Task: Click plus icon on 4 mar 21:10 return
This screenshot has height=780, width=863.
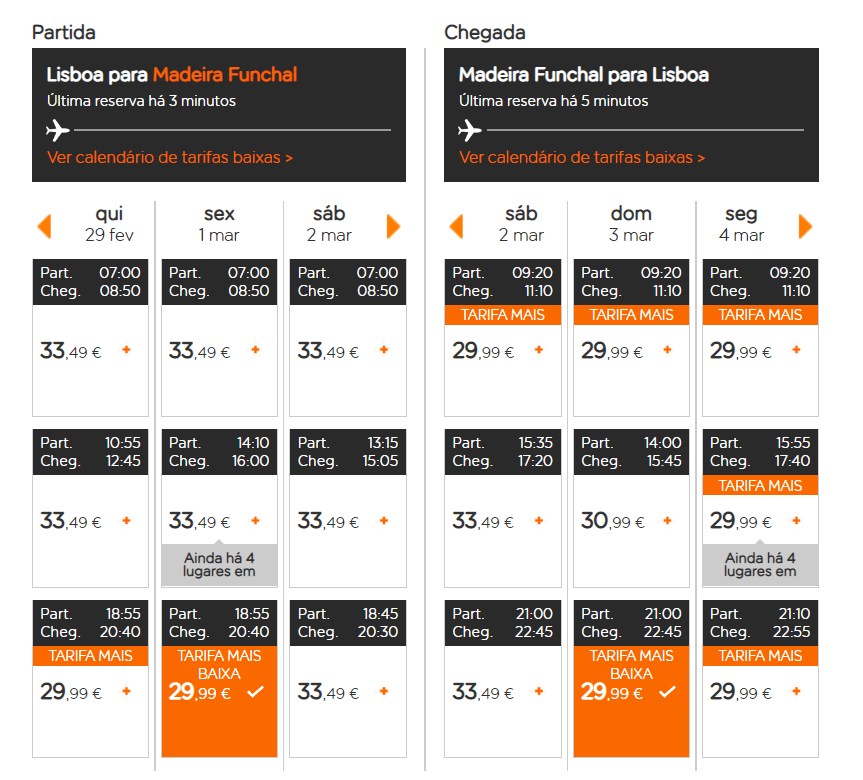Action: click(796, 691)
